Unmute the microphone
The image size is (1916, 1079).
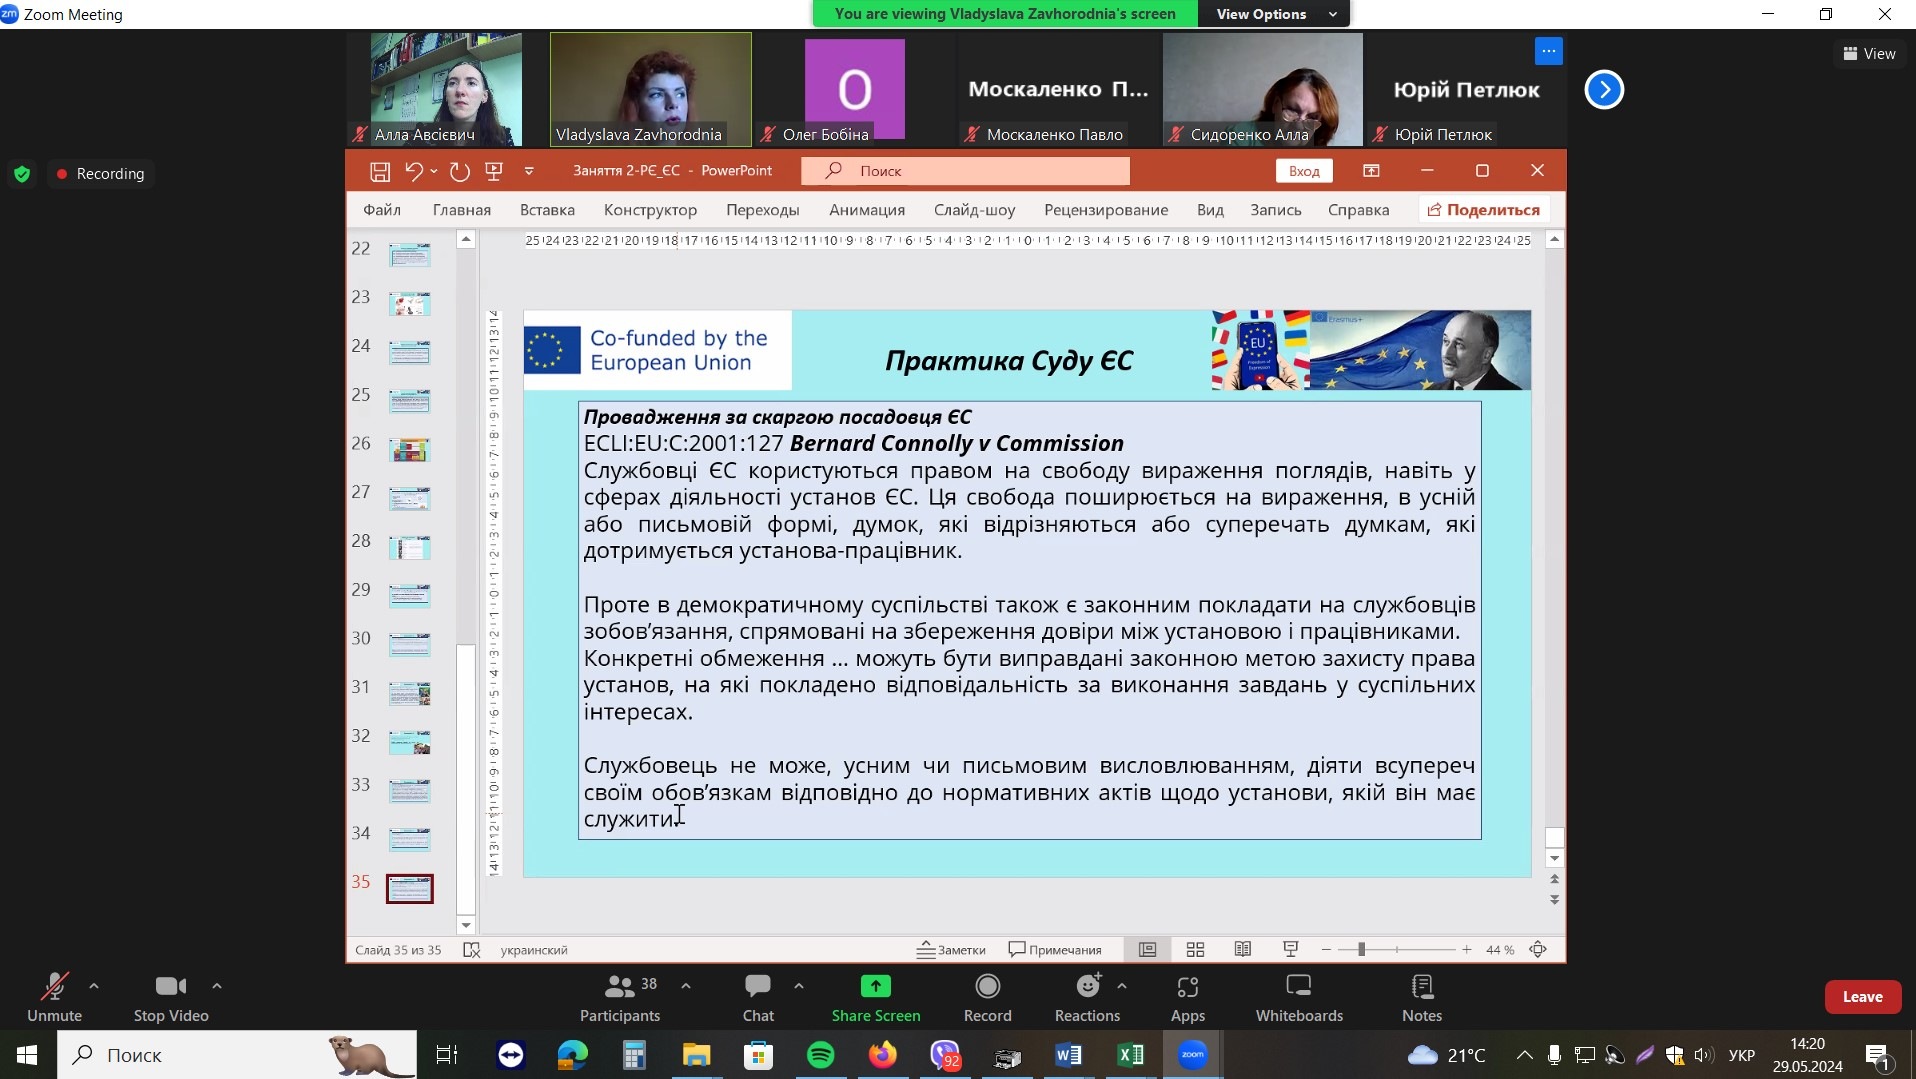click(x=54, y=997)
